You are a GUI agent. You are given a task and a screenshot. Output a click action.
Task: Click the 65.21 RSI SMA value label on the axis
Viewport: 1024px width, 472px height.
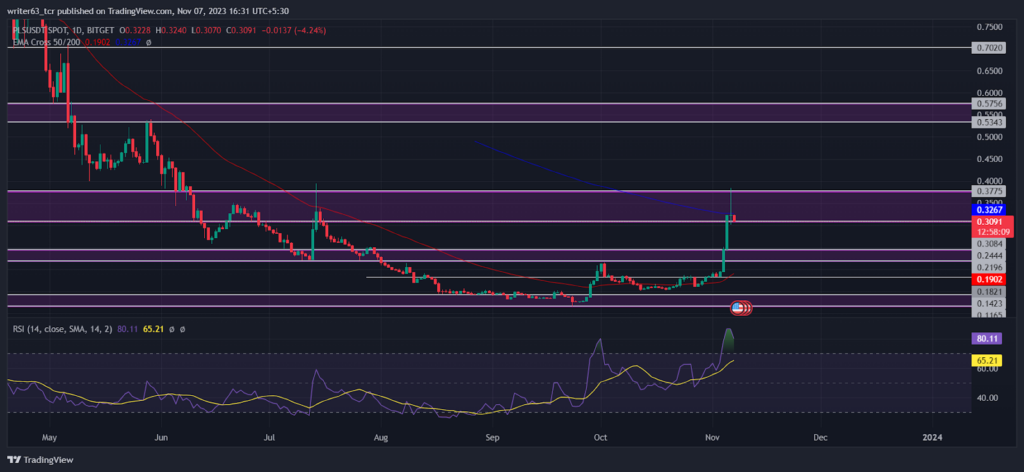pos(987,360)
